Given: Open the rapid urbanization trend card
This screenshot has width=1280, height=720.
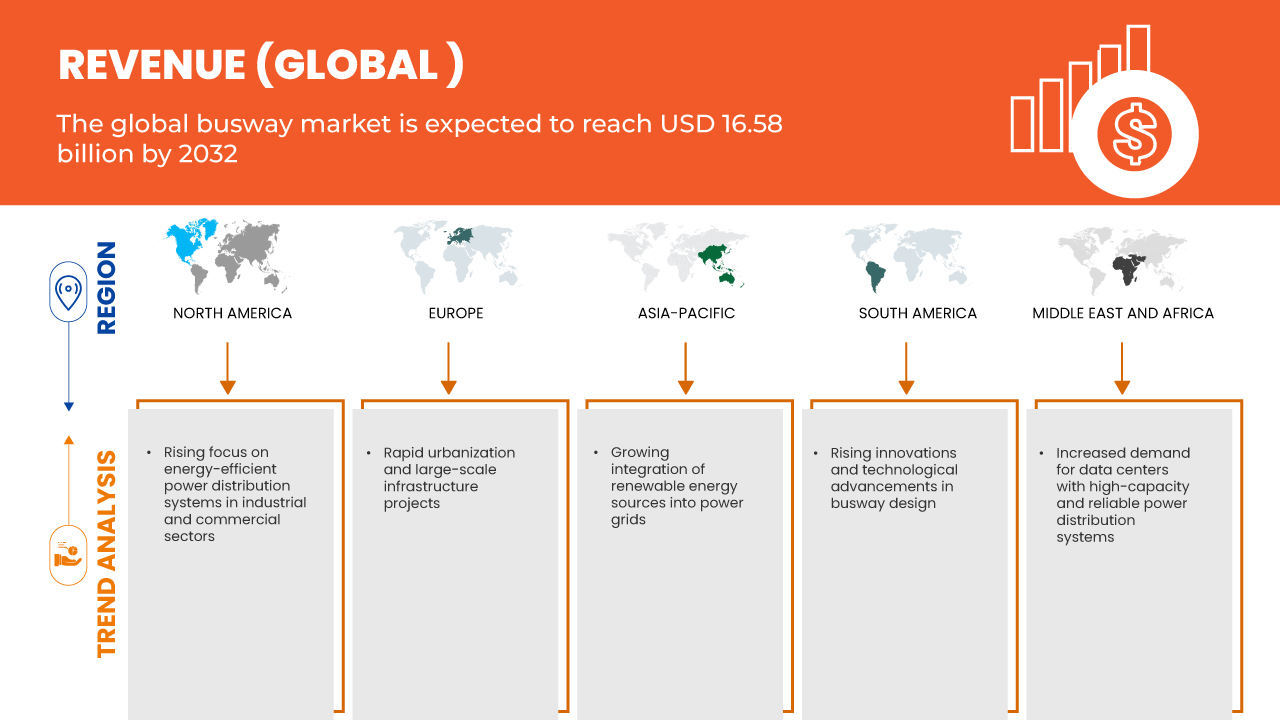Looking at the screenshot, I should coord(455,560).
